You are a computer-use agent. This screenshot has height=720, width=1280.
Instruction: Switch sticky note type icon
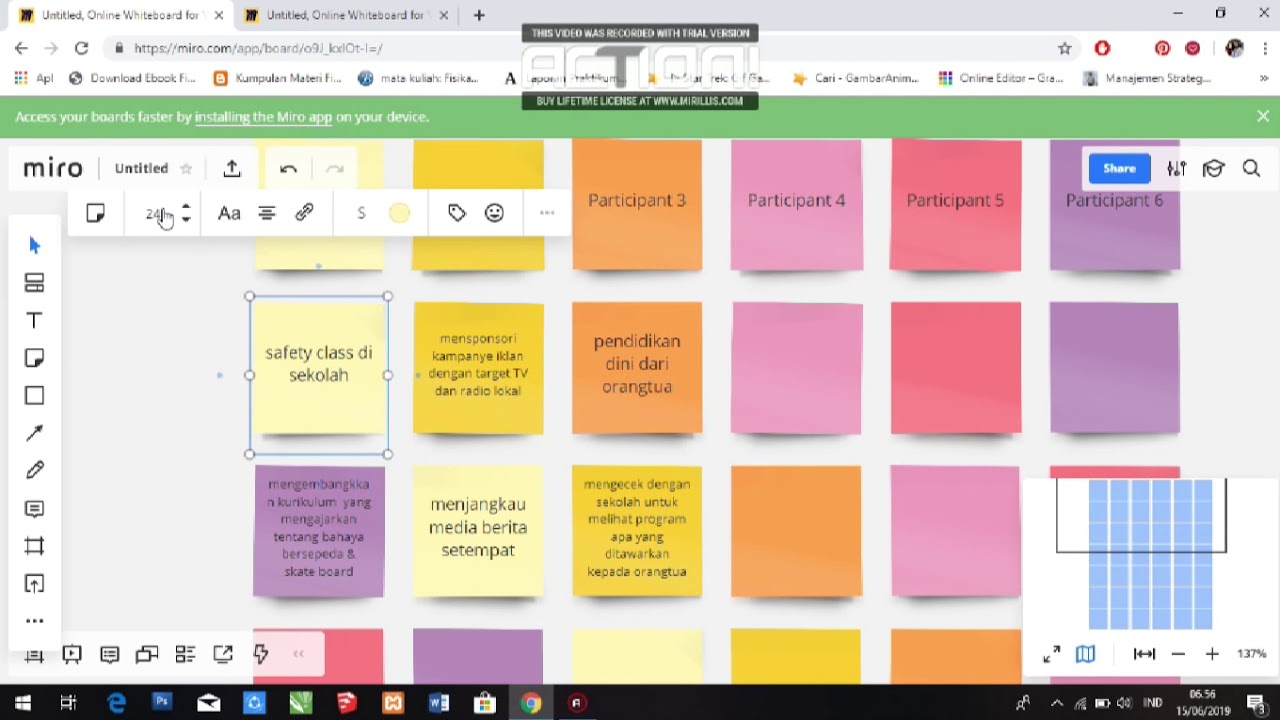coord(96,213)
